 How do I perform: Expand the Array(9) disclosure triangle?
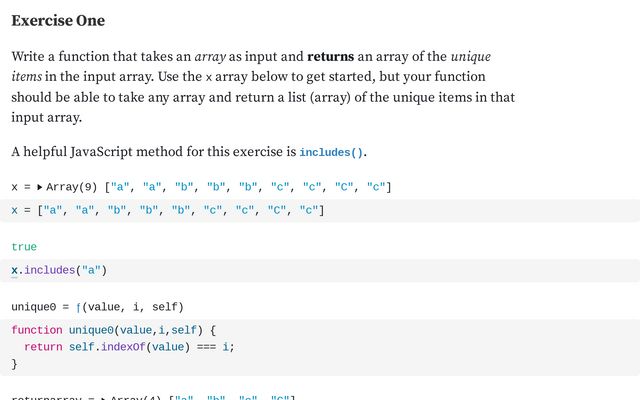click(40, 187)
